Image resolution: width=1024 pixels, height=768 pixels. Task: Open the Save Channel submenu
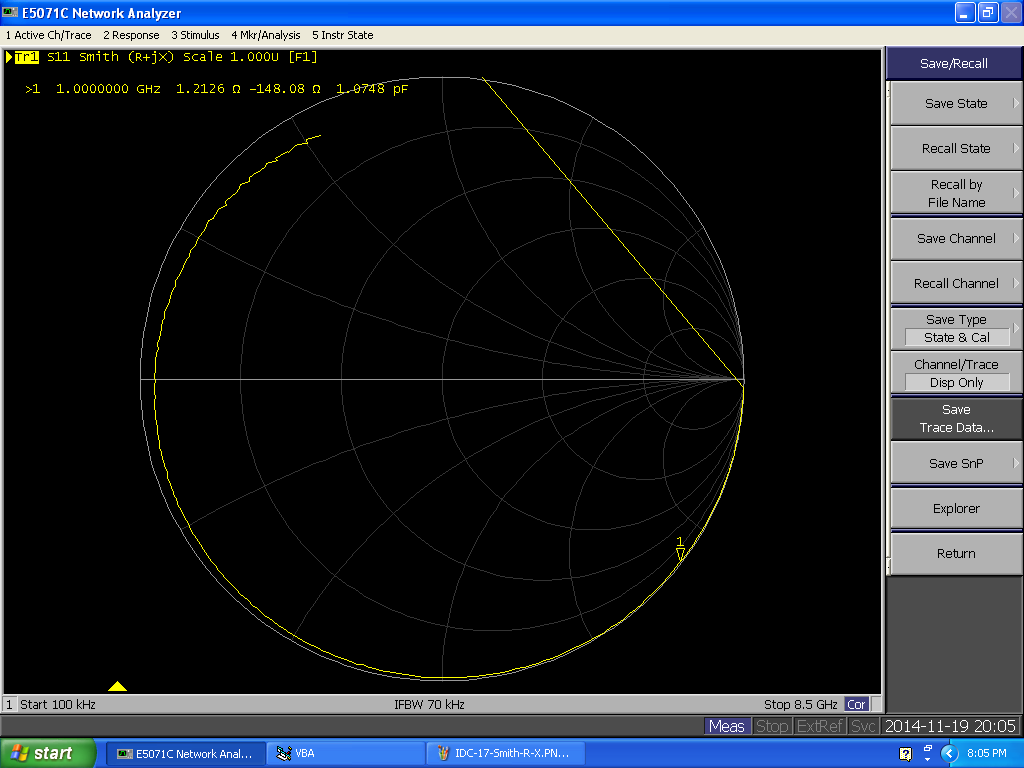coord(955,238)
